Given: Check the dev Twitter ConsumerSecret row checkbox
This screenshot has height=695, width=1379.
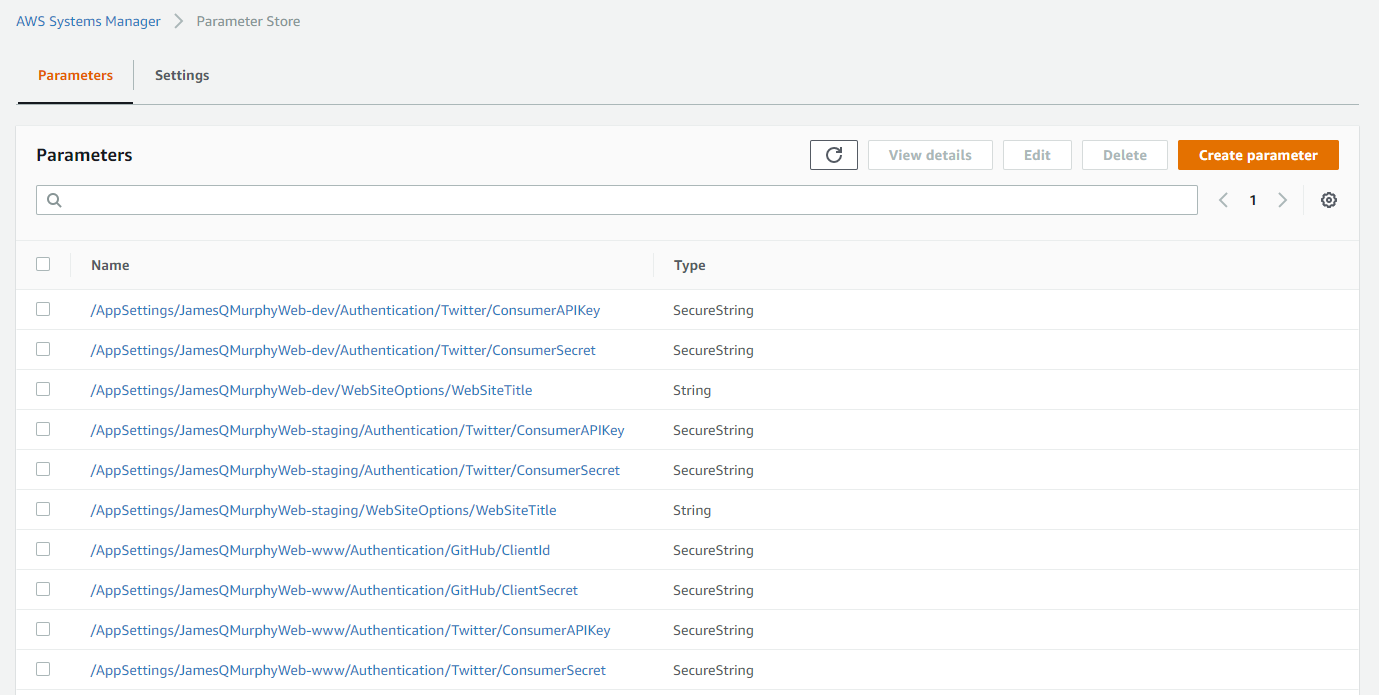Looking at the screenshot, I should (43, 349).
